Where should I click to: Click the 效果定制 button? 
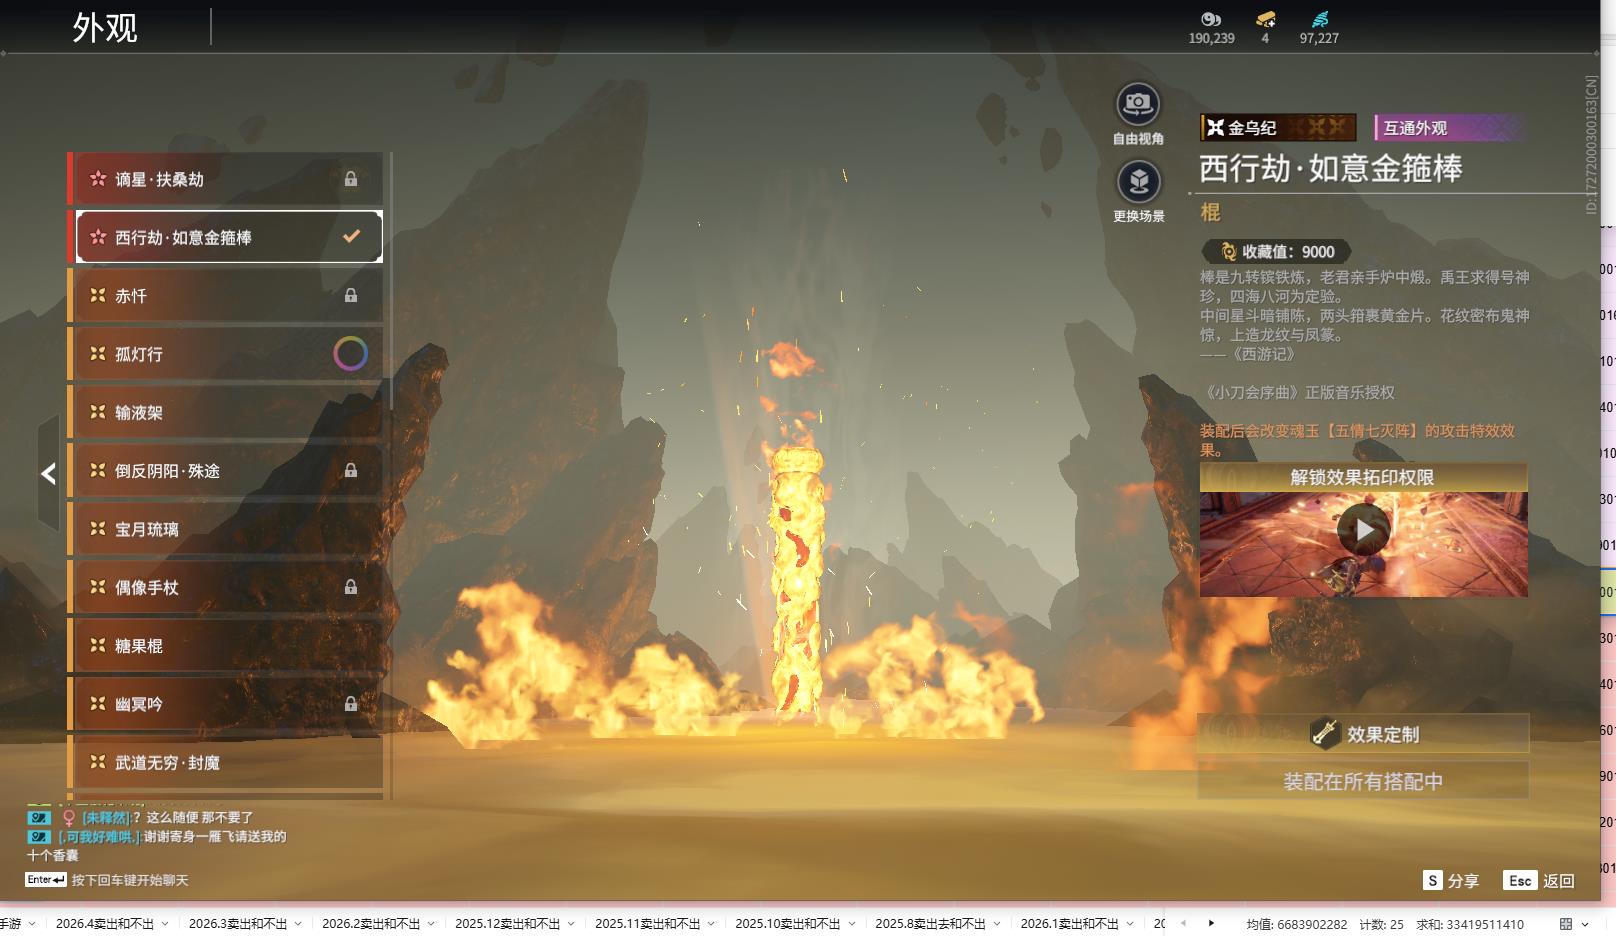click(1363, 734)
